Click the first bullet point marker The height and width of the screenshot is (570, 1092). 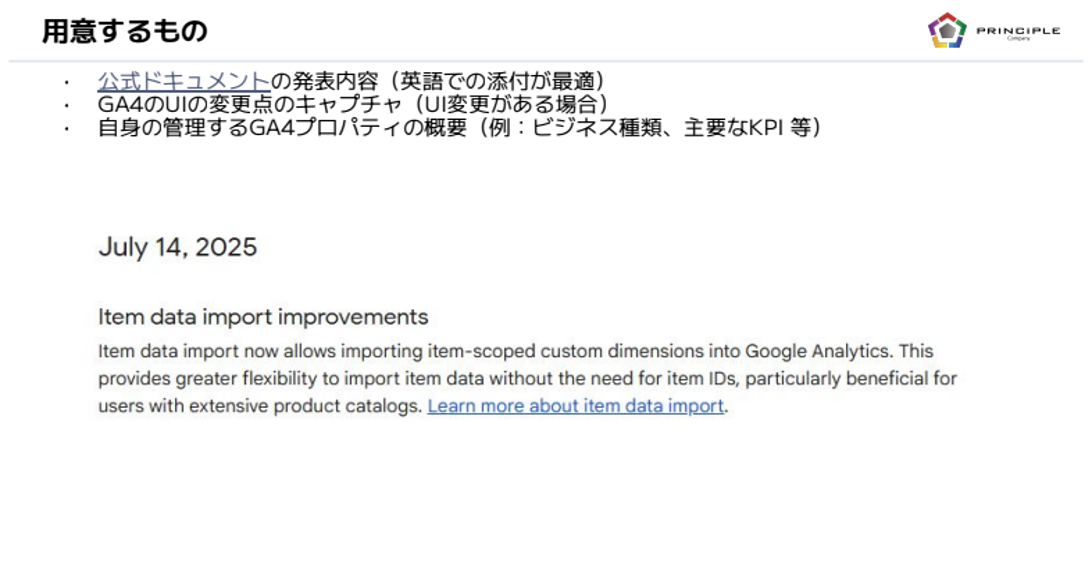pos(68,83)
